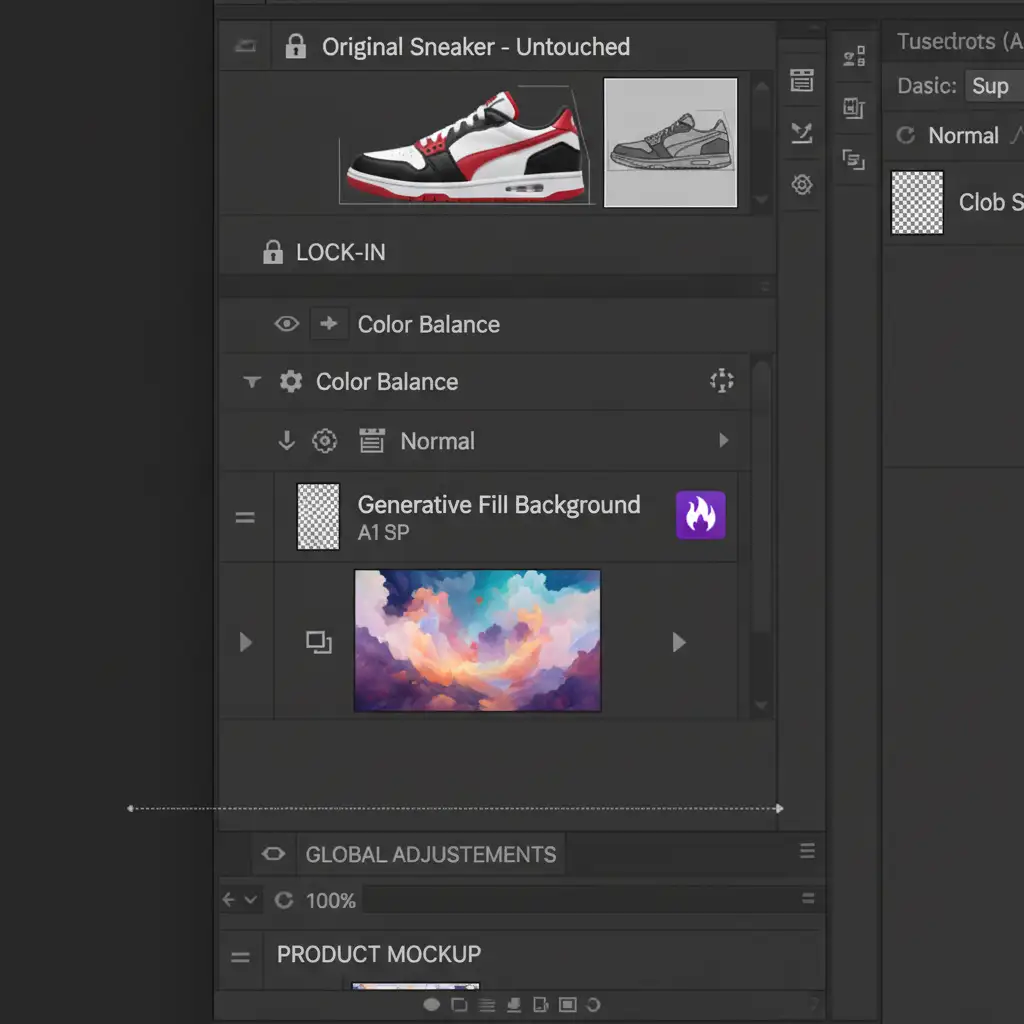1024x1024 pixels.
Task: Open the GLOBAL ADJUSTEMENTS panel menu
Action: [807, 852]
